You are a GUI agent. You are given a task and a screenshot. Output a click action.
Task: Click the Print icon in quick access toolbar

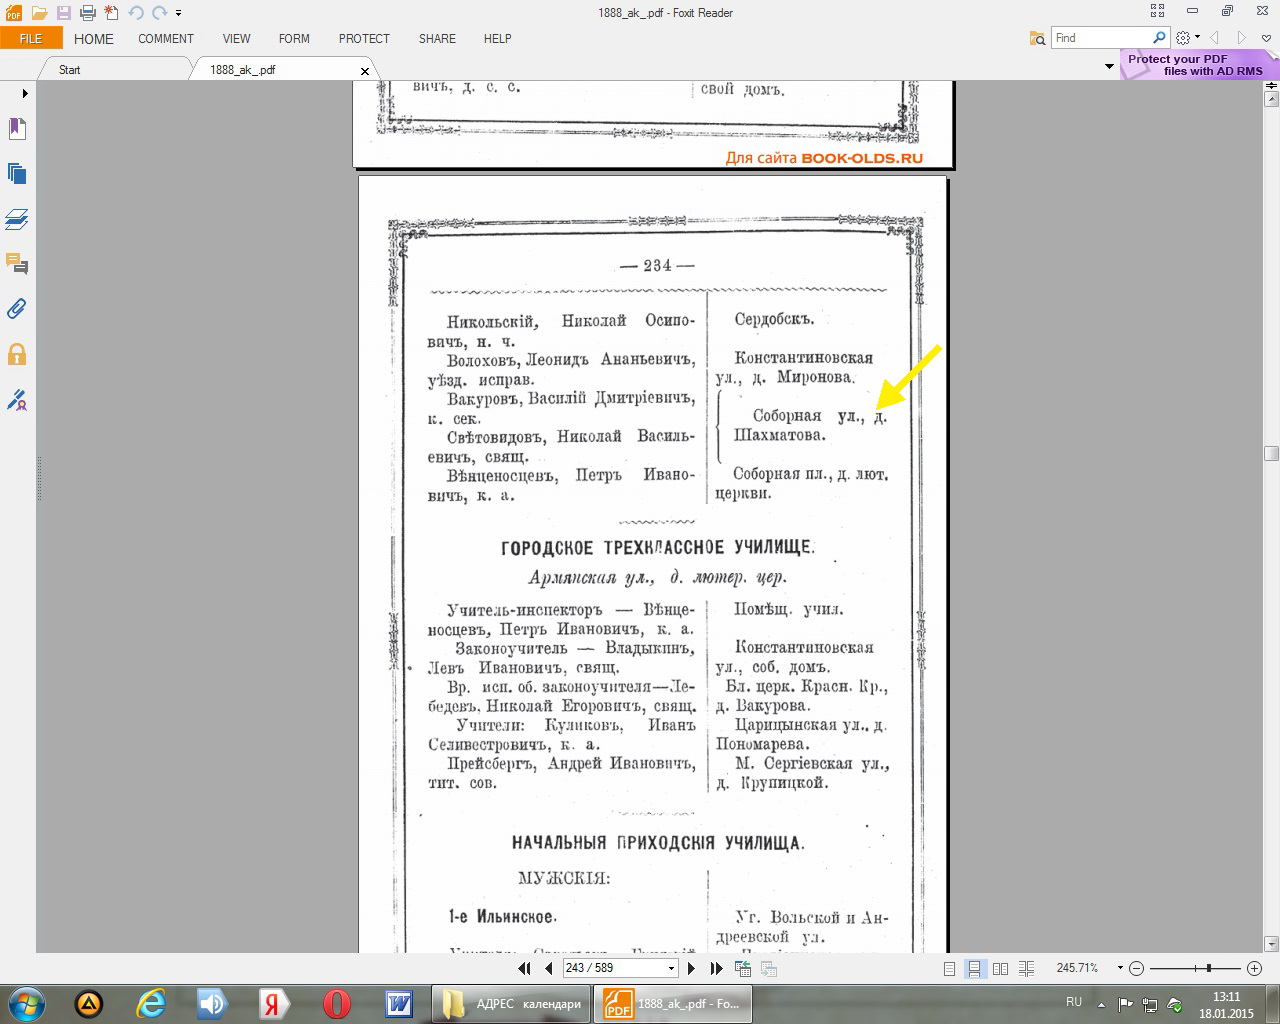coord(87,13)
